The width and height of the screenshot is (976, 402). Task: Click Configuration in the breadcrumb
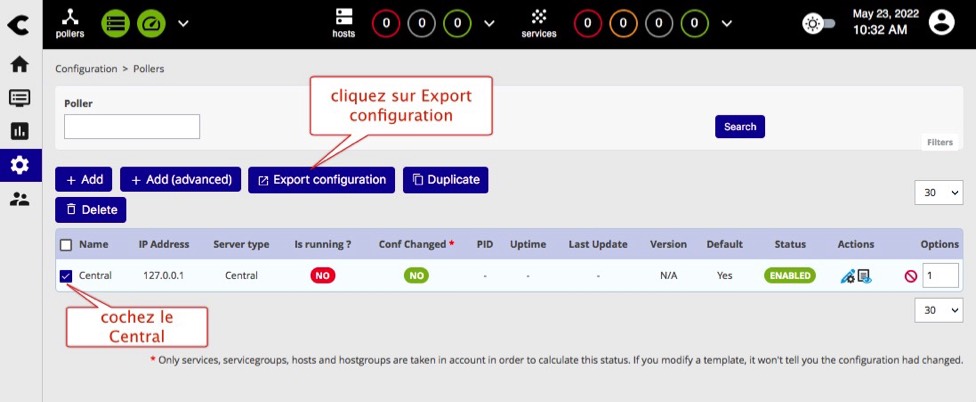point(86,69)
